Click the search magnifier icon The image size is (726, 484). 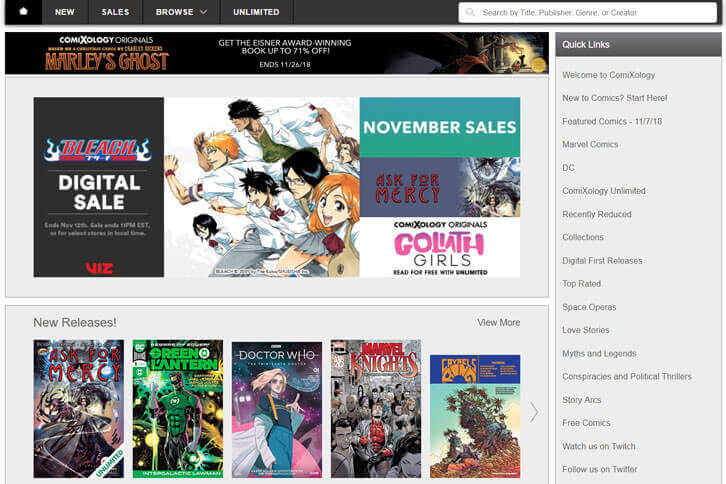[x=470, y=12]
